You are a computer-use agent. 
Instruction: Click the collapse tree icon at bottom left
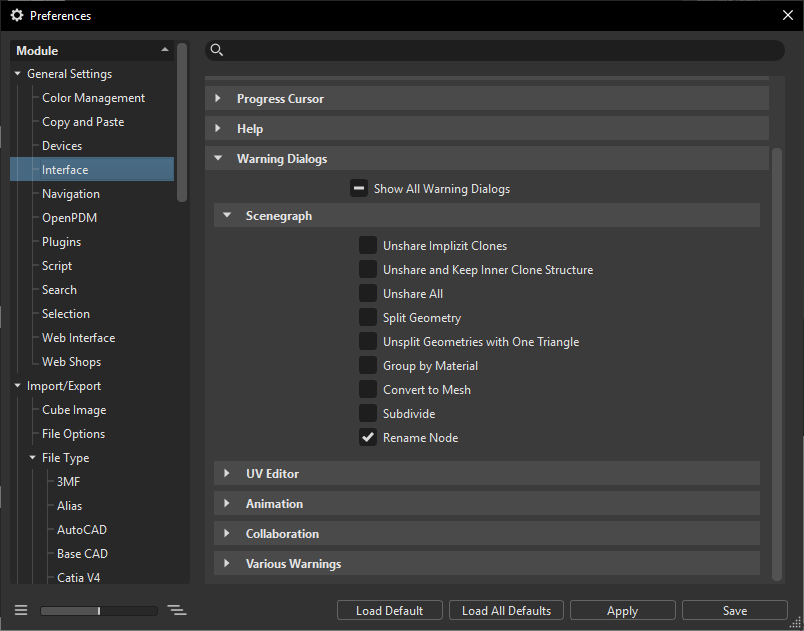click(21, 610)
